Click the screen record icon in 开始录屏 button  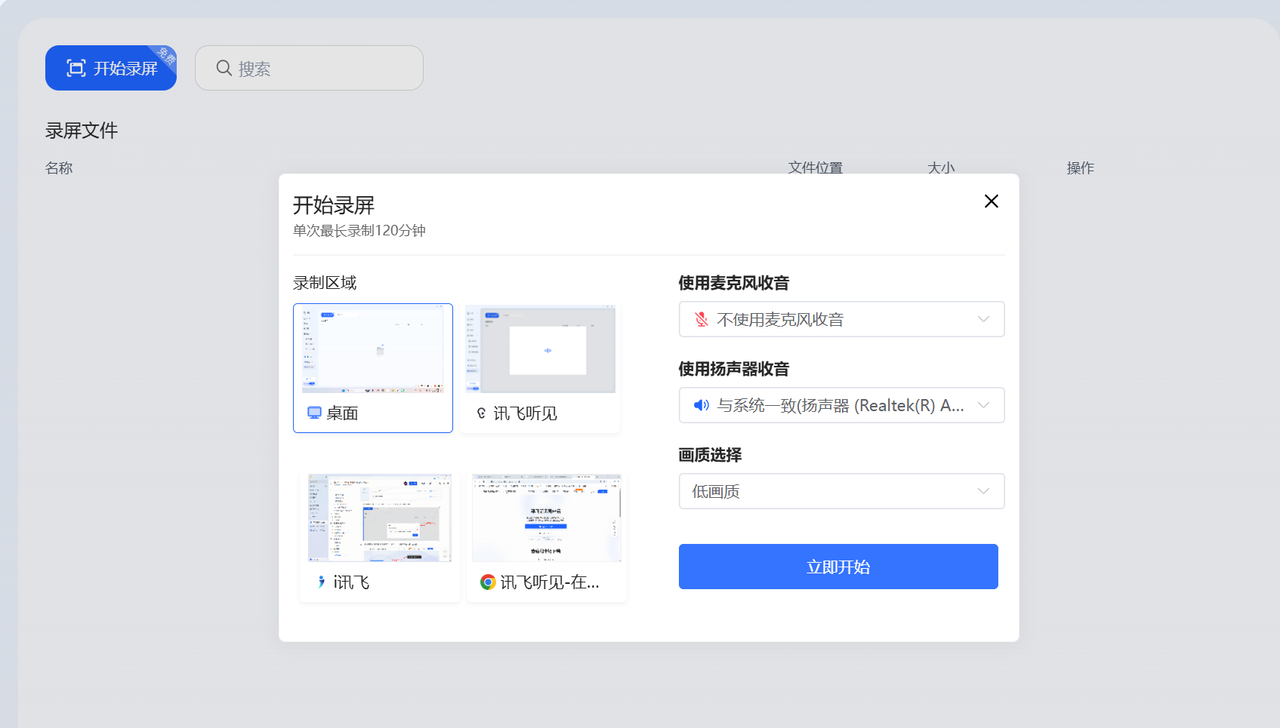click(76, 68)
